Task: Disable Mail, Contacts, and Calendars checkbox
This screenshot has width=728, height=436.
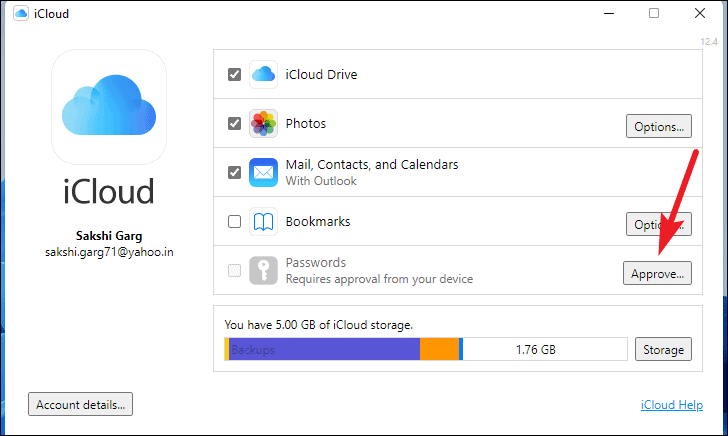Action: 234,172
